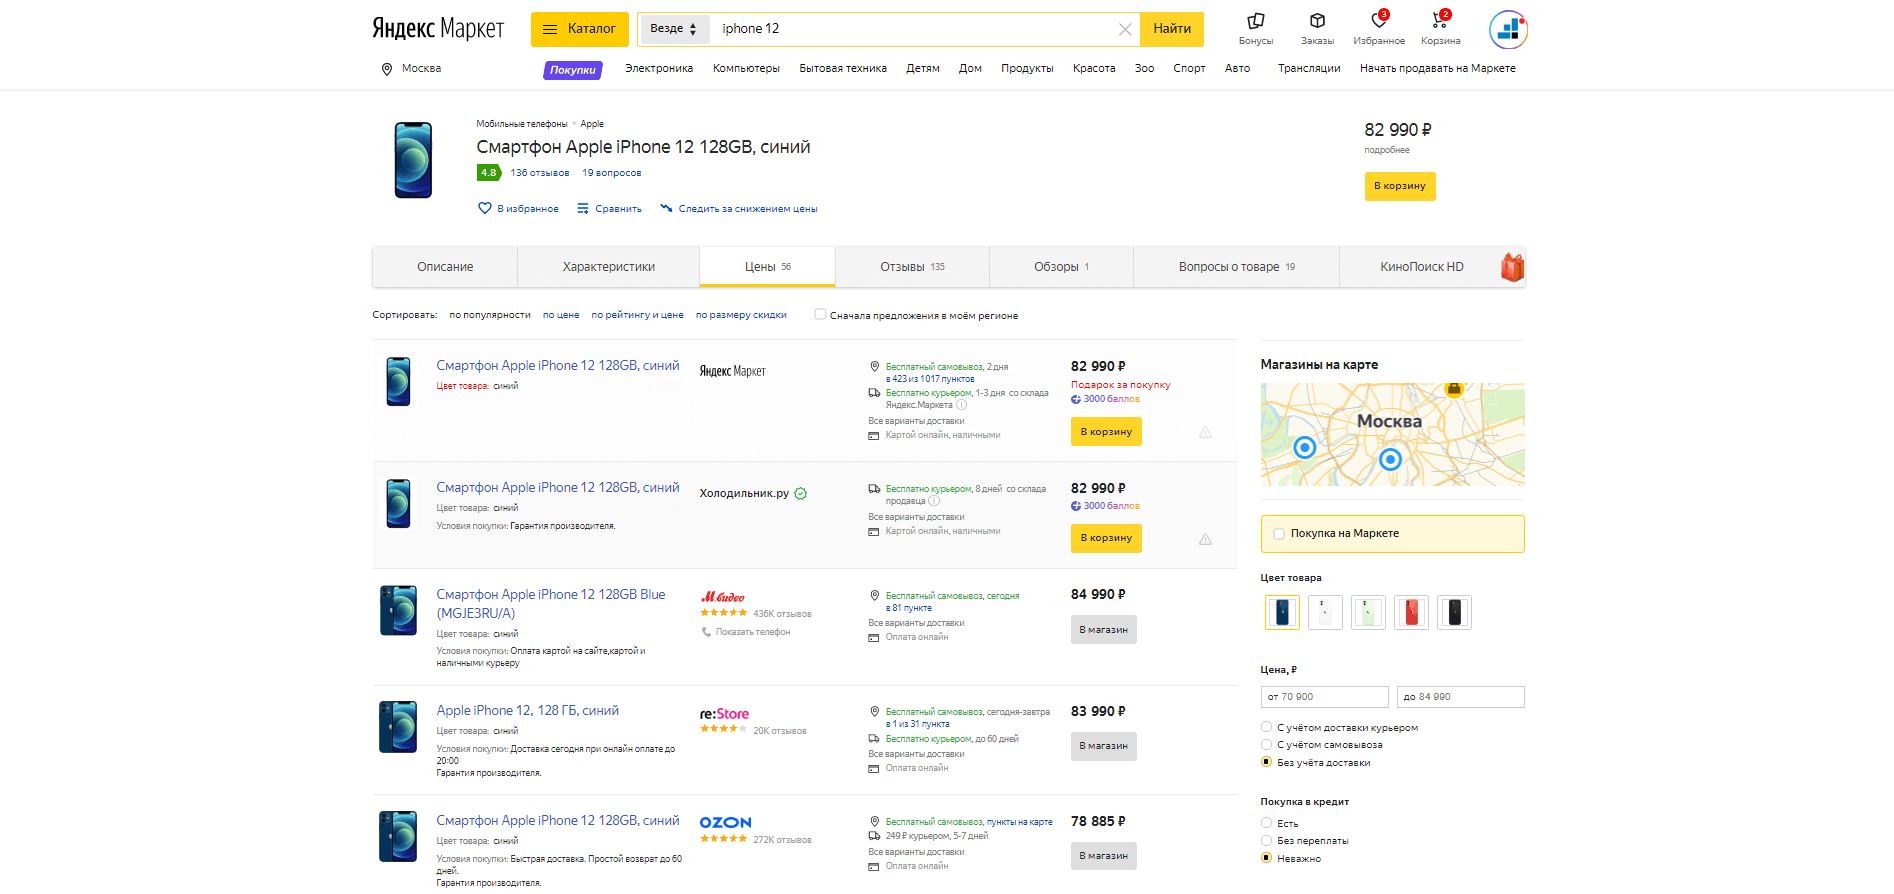Select the blue color swatch
Screen dimensions: 1894x894
coord(1282,612)
